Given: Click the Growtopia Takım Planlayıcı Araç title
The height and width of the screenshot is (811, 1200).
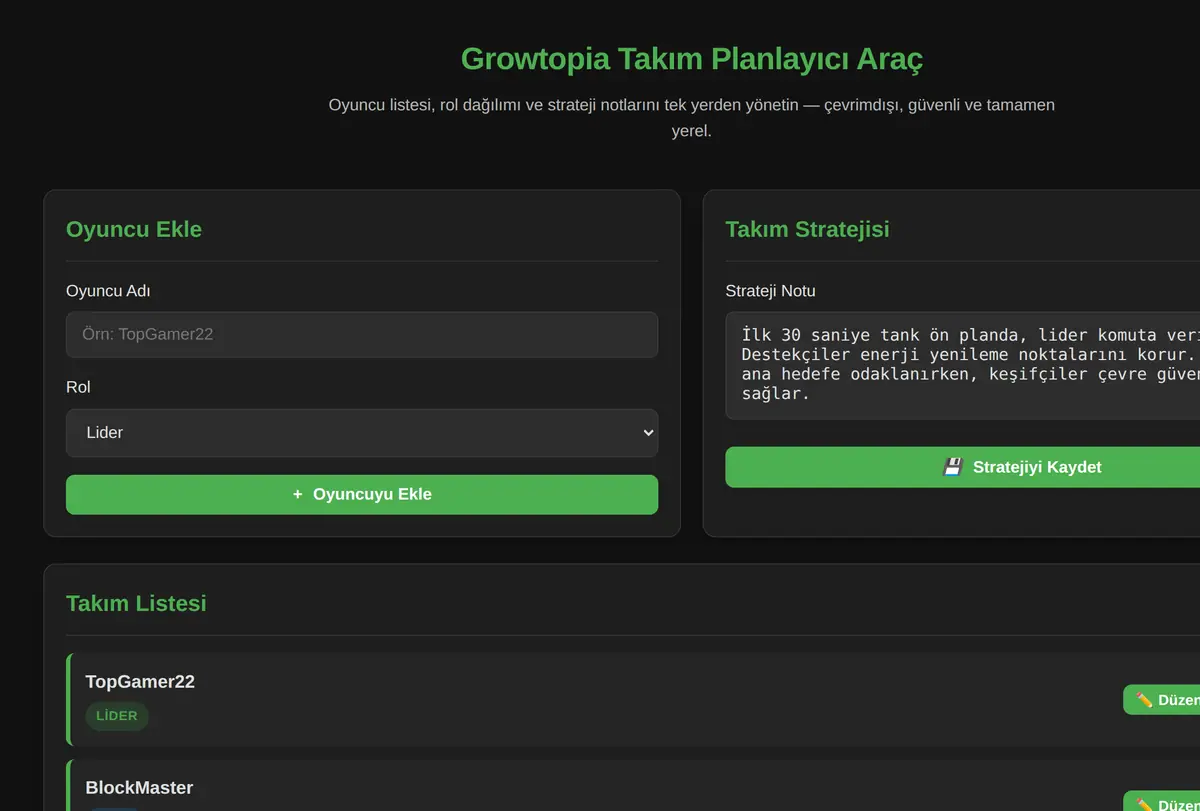Looking at the screenshot, I should click(x=692, y=59).
